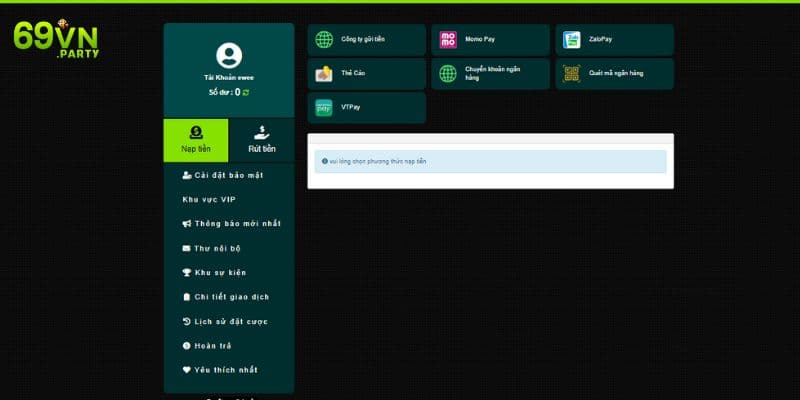Go to Khu vực VIP

point(208,199)
